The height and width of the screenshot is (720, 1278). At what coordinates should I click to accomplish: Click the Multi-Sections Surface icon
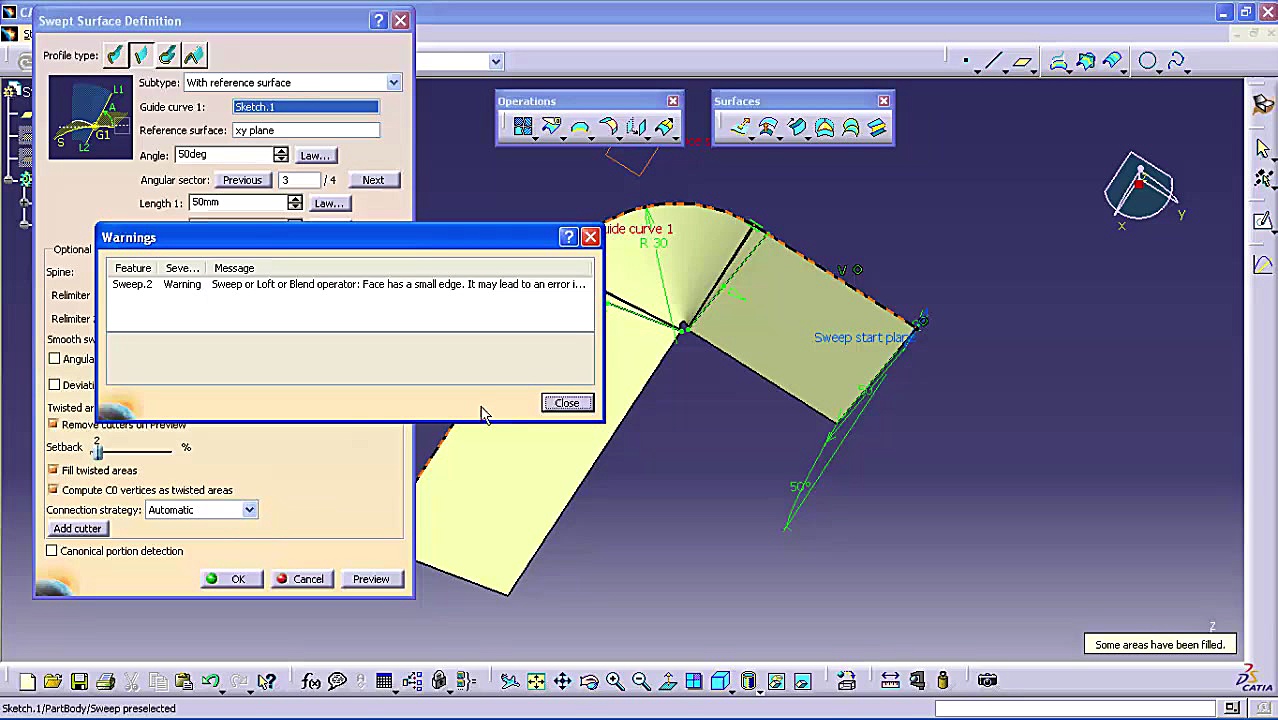click(x=850, y=126)
